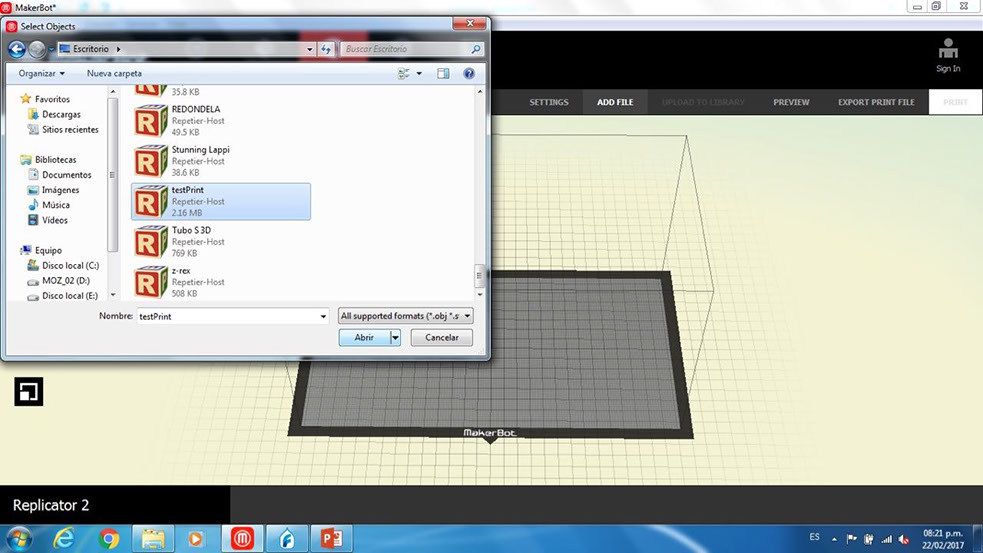Open Documentos library
The width and height of the screenshot is (983, 553).
(66, 175)
